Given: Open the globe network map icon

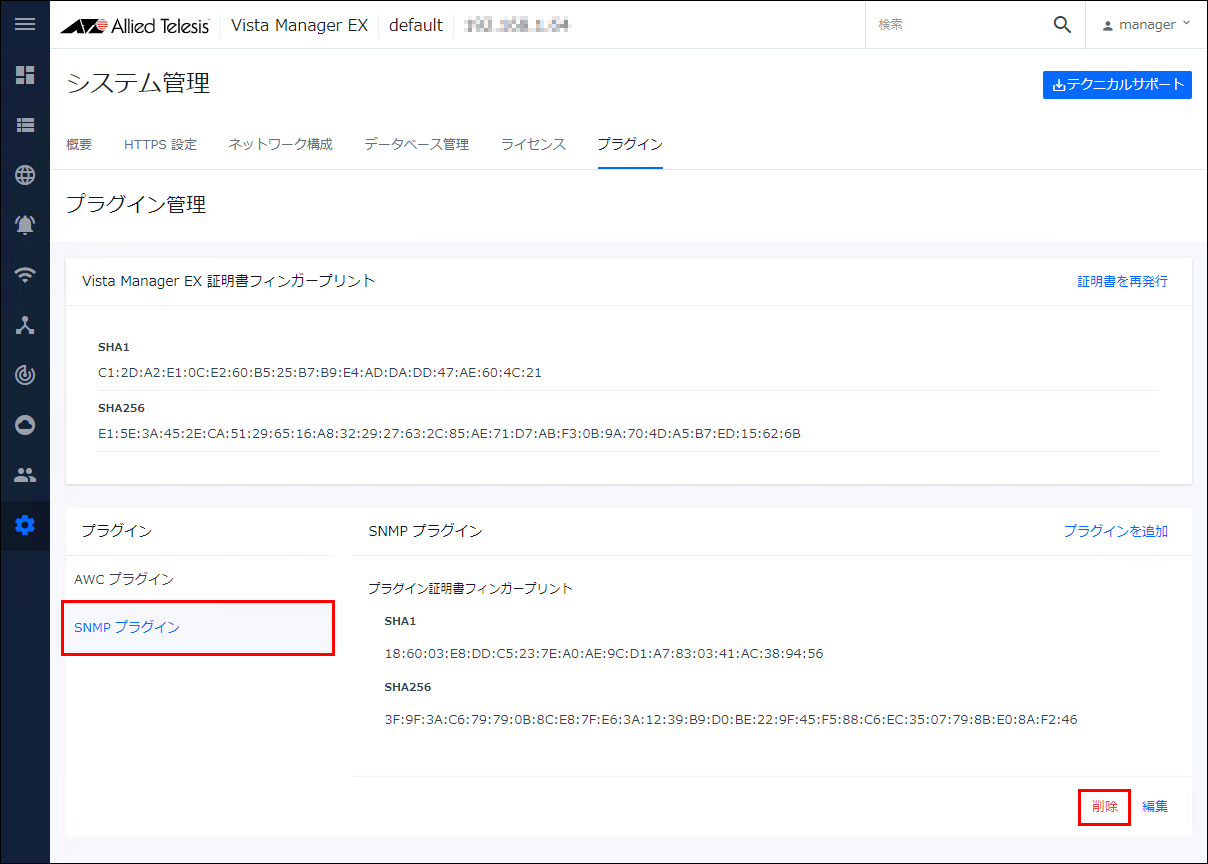Looking at the screenshot, I should click(25, 175).
